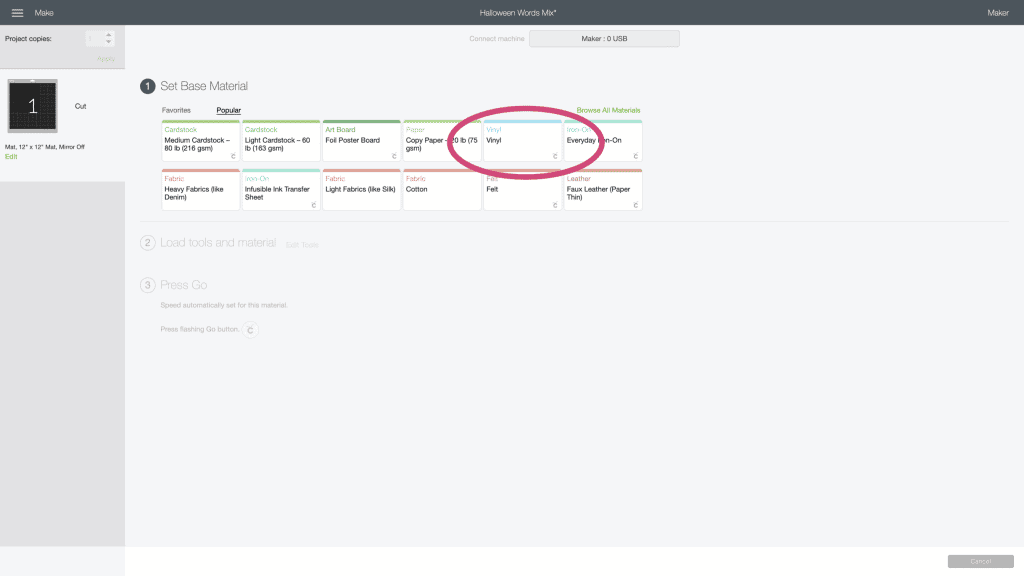This screenshot has width=1024, height=576.
Task: Click the Load tools and material heading
Action: [218, 243]
